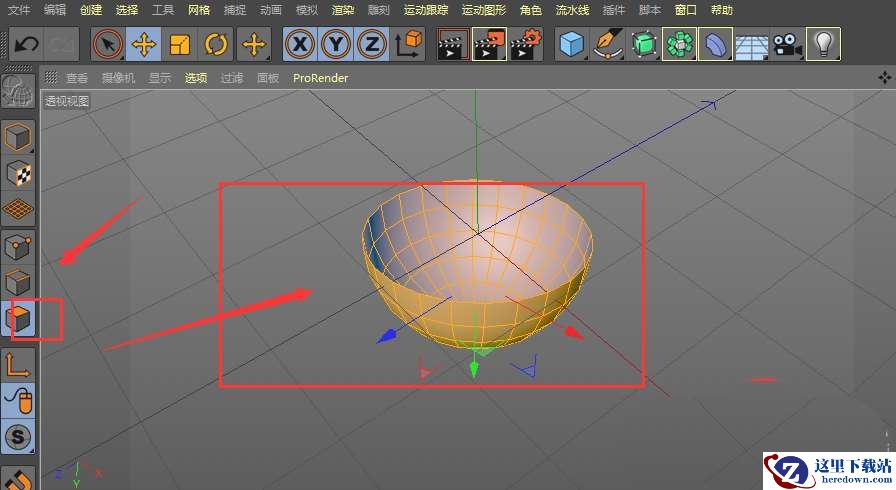Toggle the Y axis lock

[x=336, y=45]
